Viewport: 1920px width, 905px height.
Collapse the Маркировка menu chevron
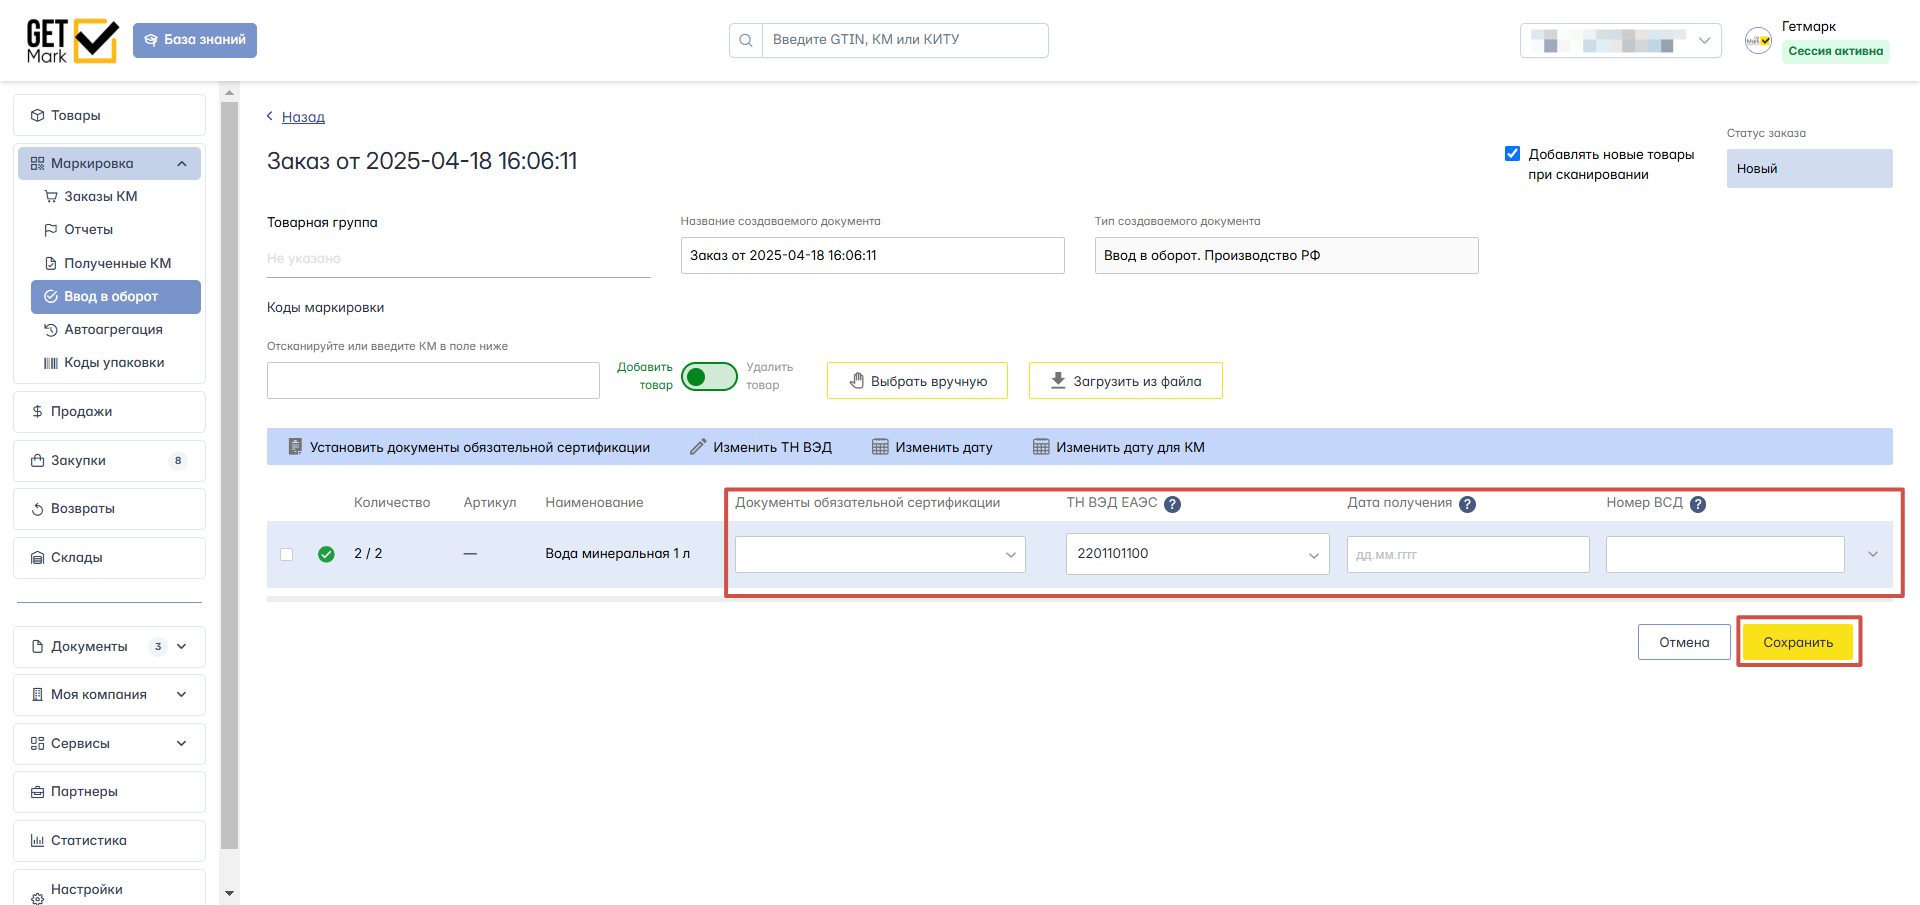click(x=182, y=163)
